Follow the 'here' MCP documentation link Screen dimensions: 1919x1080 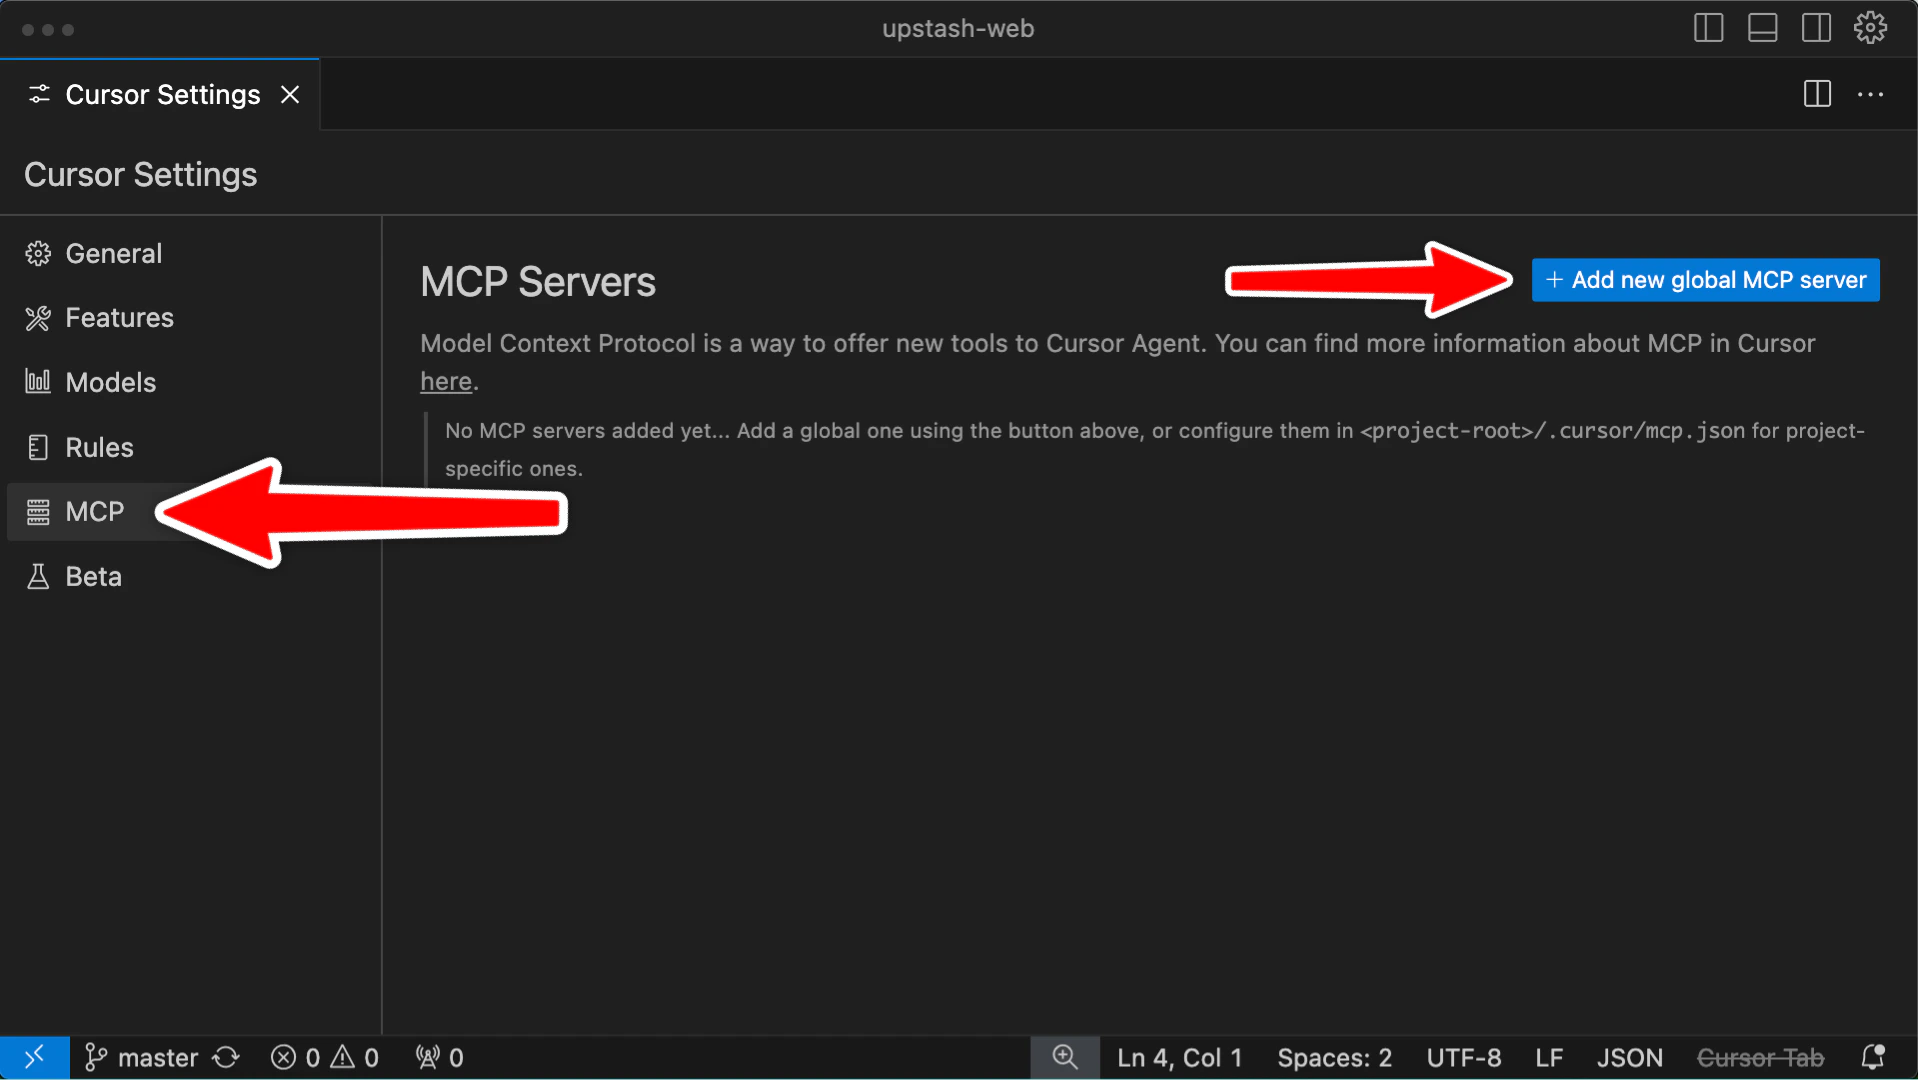pyautogui.click(x=446, y=381)
